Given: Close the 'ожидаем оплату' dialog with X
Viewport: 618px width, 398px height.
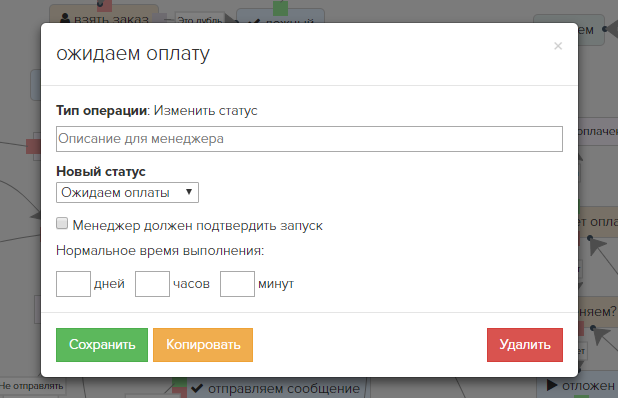Looking at the screenshot, I should 558,46.
